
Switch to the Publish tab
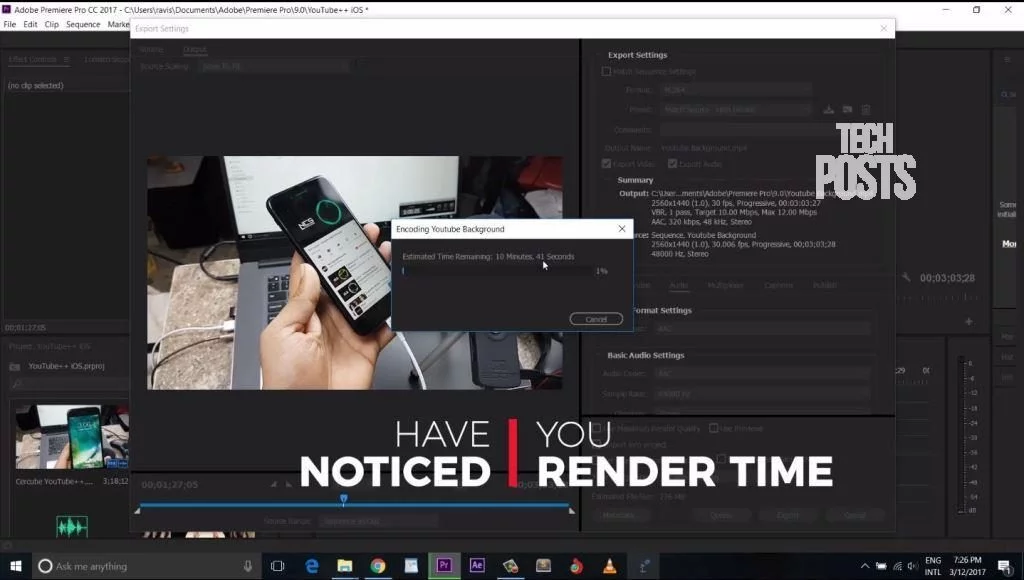(x=824, y=285)
